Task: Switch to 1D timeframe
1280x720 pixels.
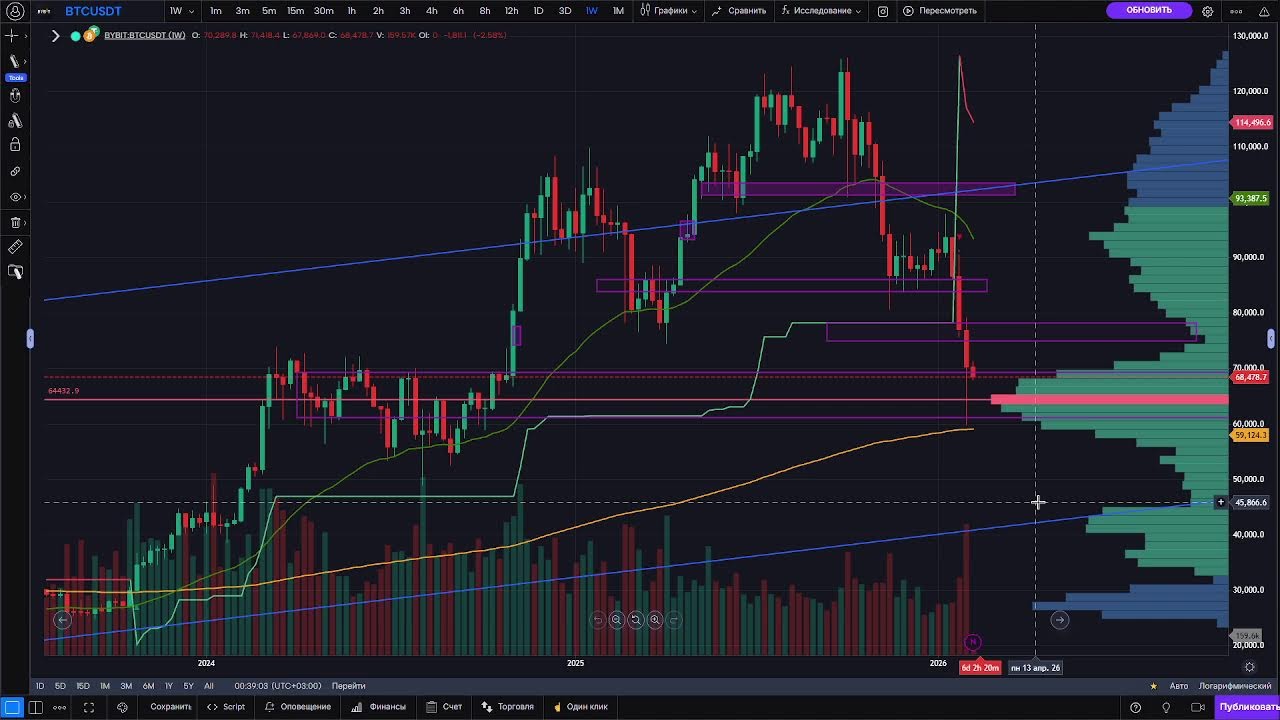Action: (x=538, y=11)
